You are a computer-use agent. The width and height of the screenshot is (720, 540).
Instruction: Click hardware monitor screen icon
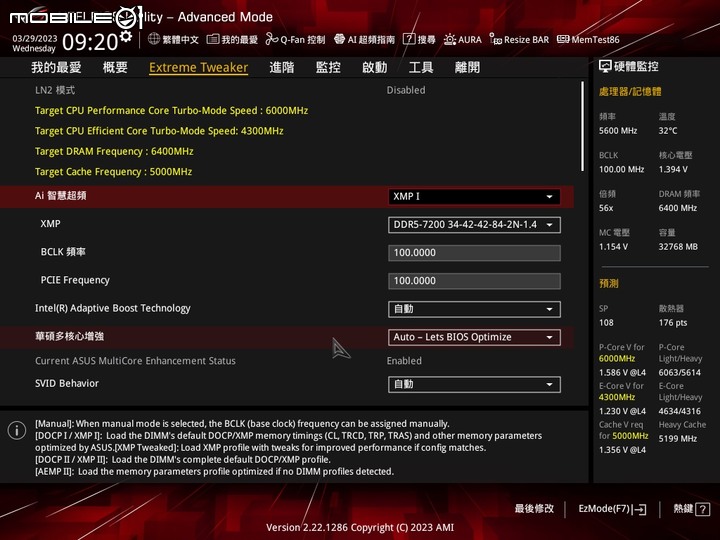605,67
